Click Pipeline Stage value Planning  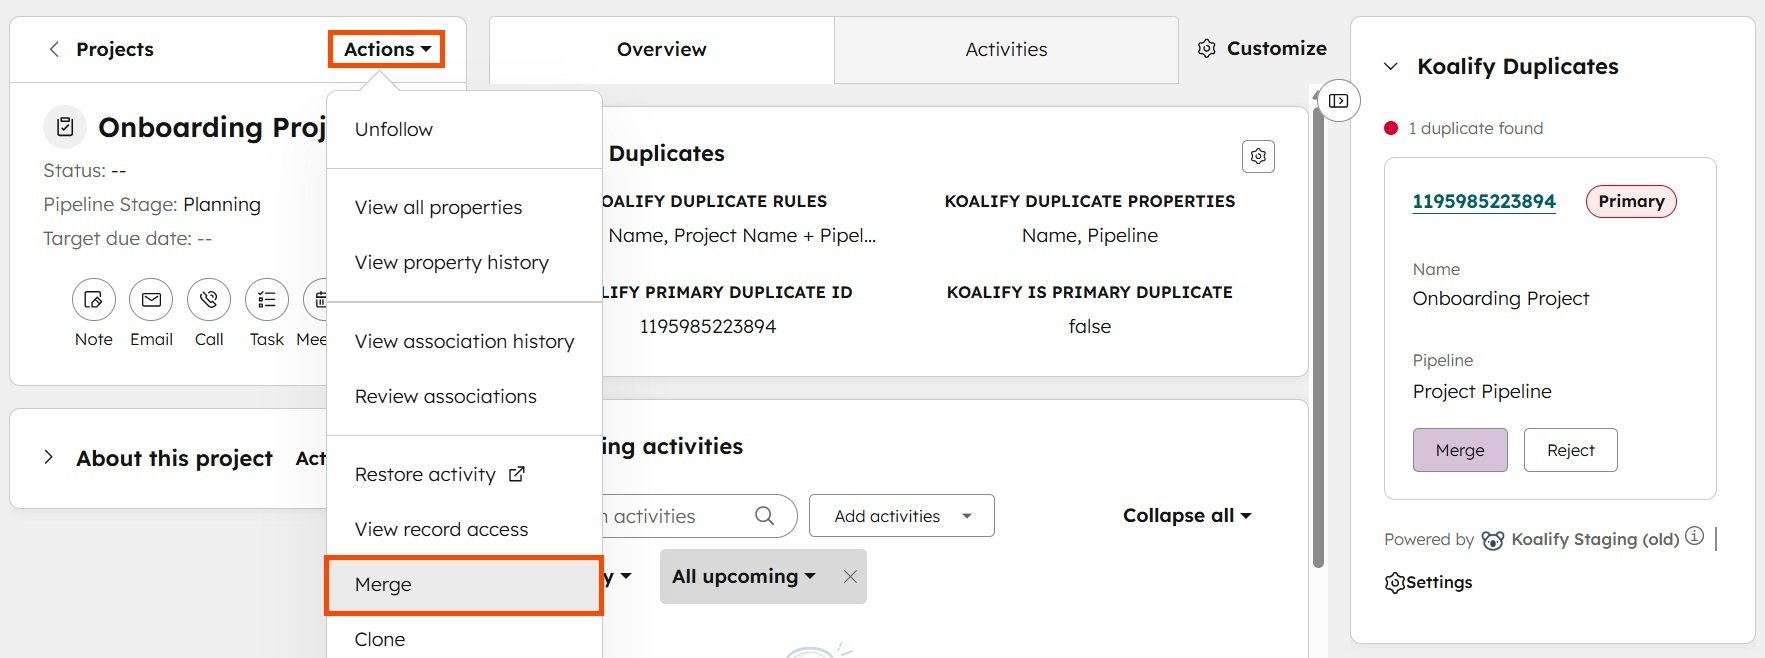(222, 204)
